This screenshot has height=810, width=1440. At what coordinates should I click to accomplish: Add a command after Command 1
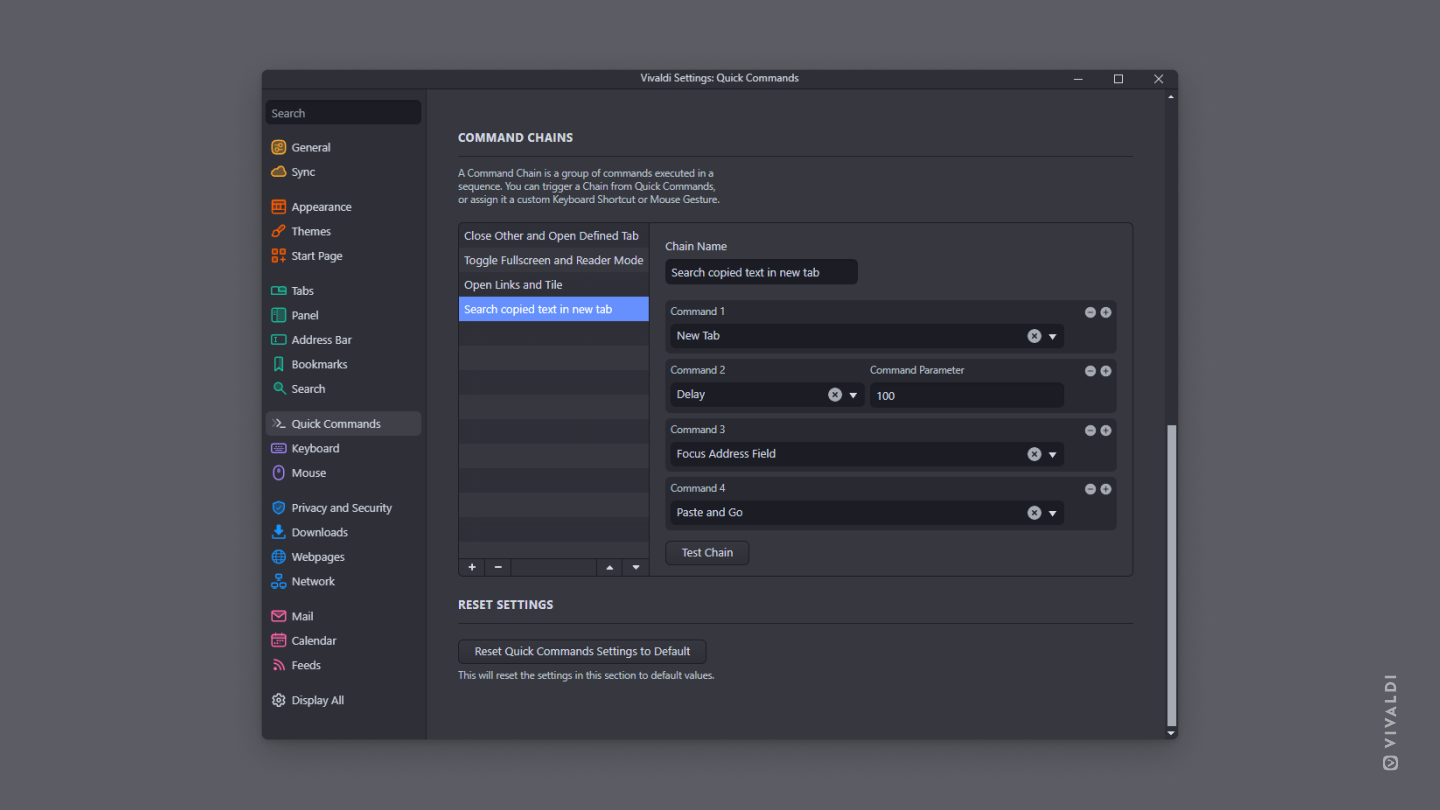coord(1106,312)
